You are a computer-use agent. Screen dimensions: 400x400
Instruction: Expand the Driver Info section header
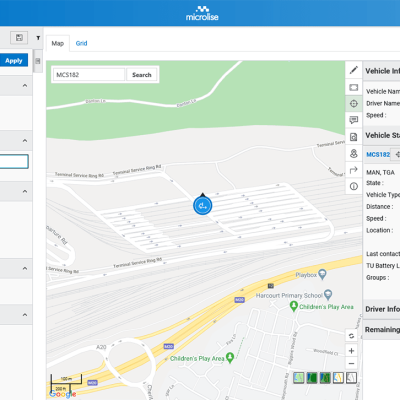382,309
